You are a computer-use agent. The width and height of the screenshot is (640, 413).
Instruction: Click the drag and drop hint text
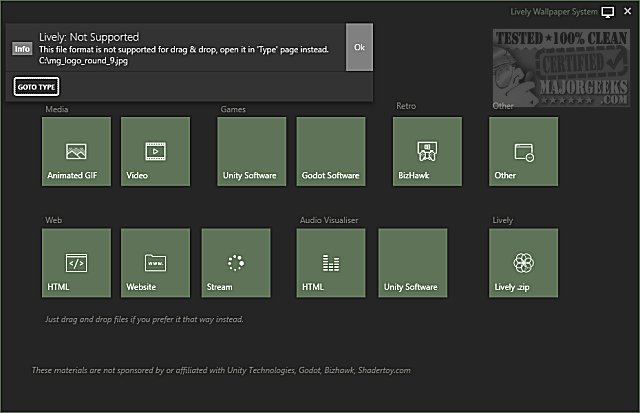[x=144, y=320]
